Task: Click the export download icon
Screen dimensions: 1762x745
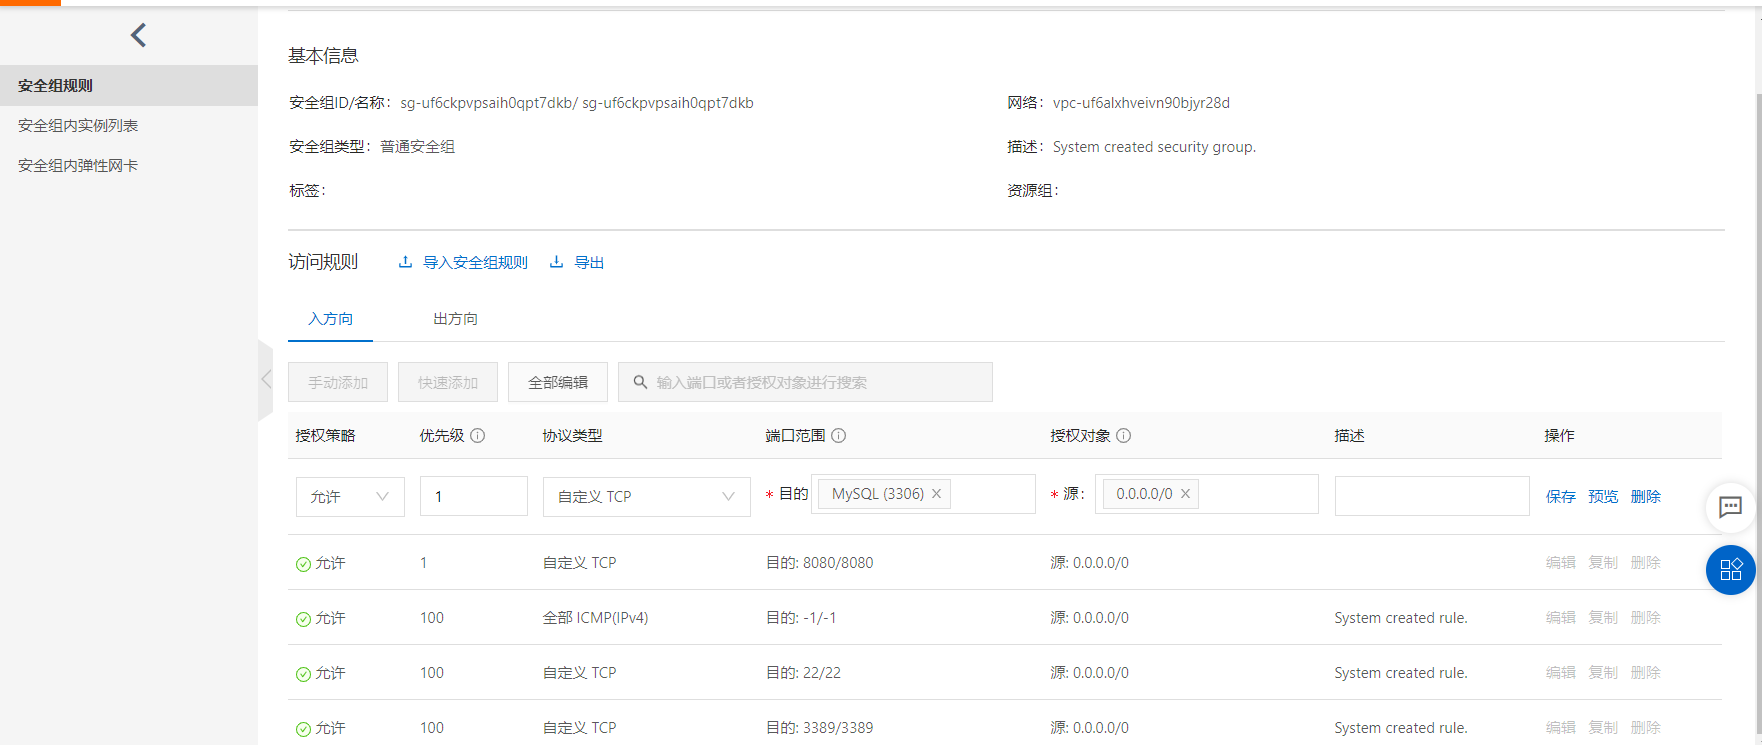Action: click(x=556, y=262)
